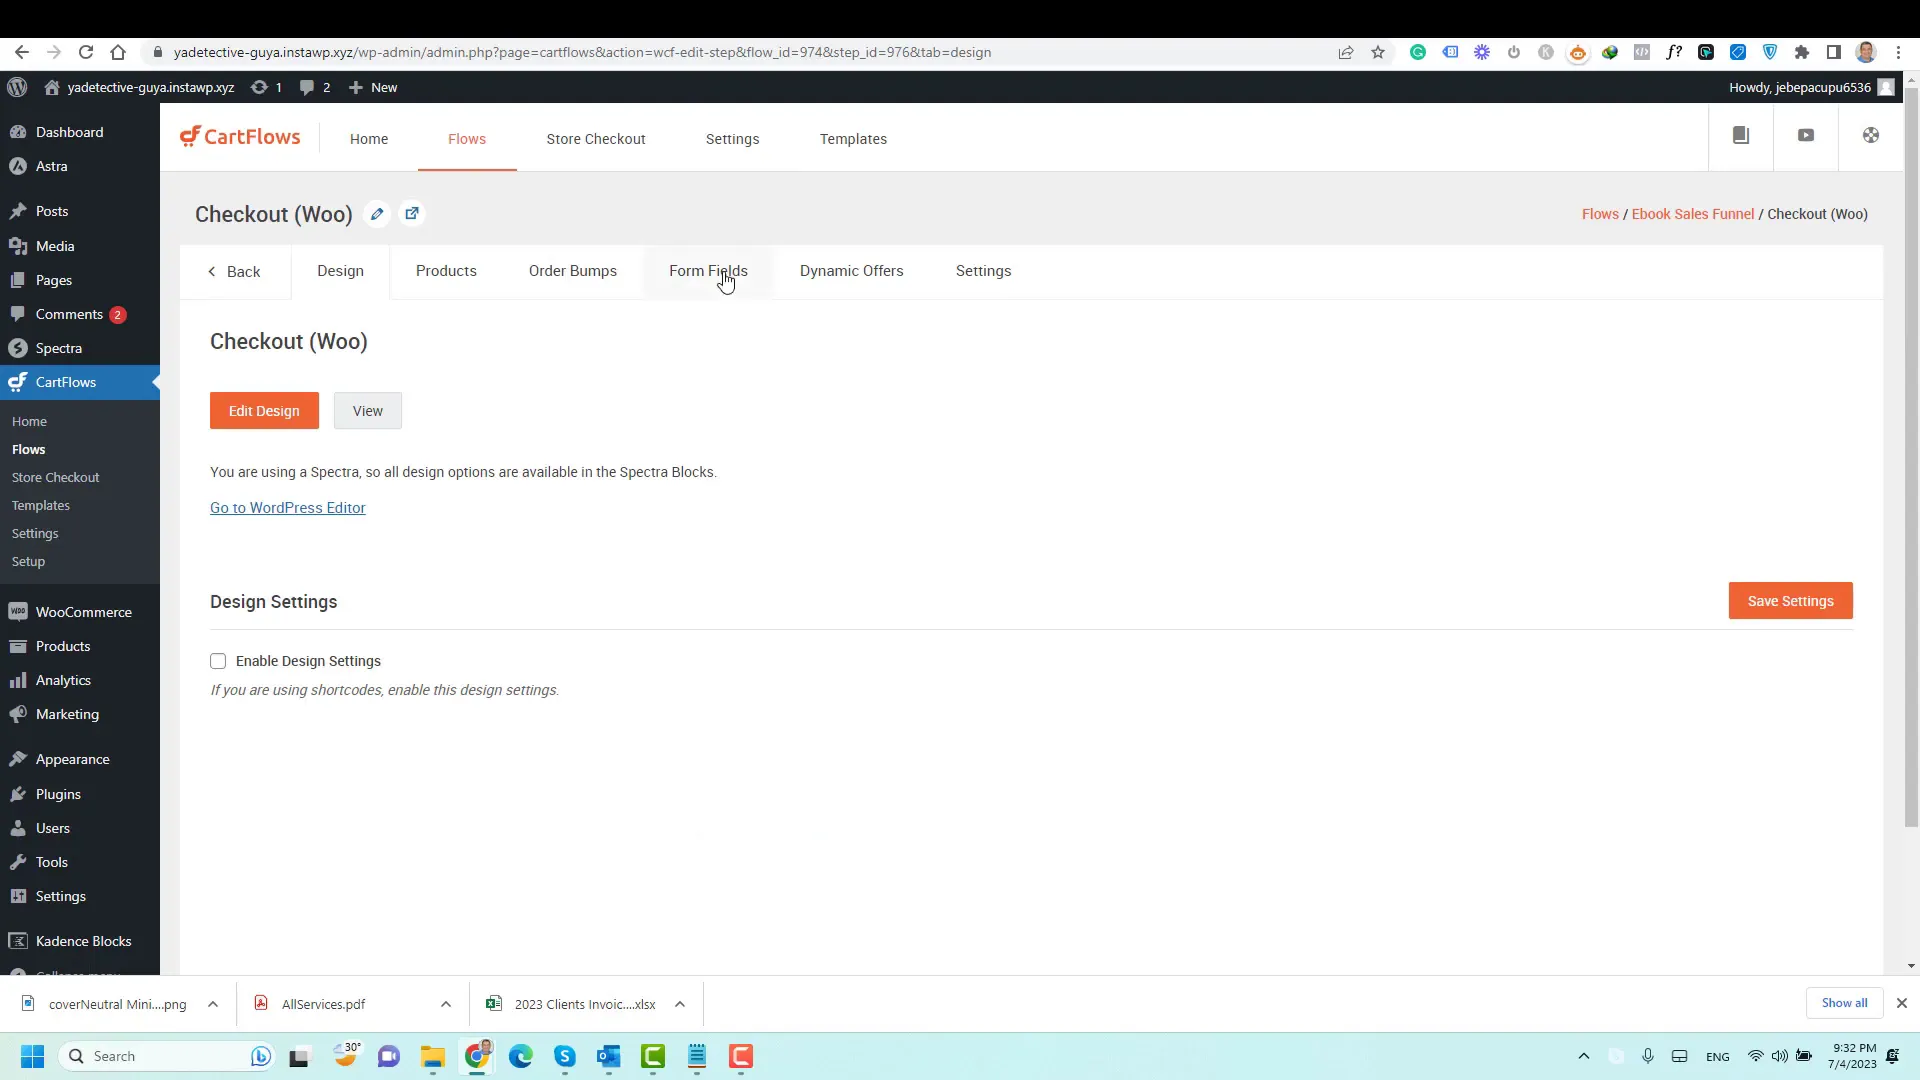Click the WooCommerce icon in sidebar

click(x=17, y=612)
